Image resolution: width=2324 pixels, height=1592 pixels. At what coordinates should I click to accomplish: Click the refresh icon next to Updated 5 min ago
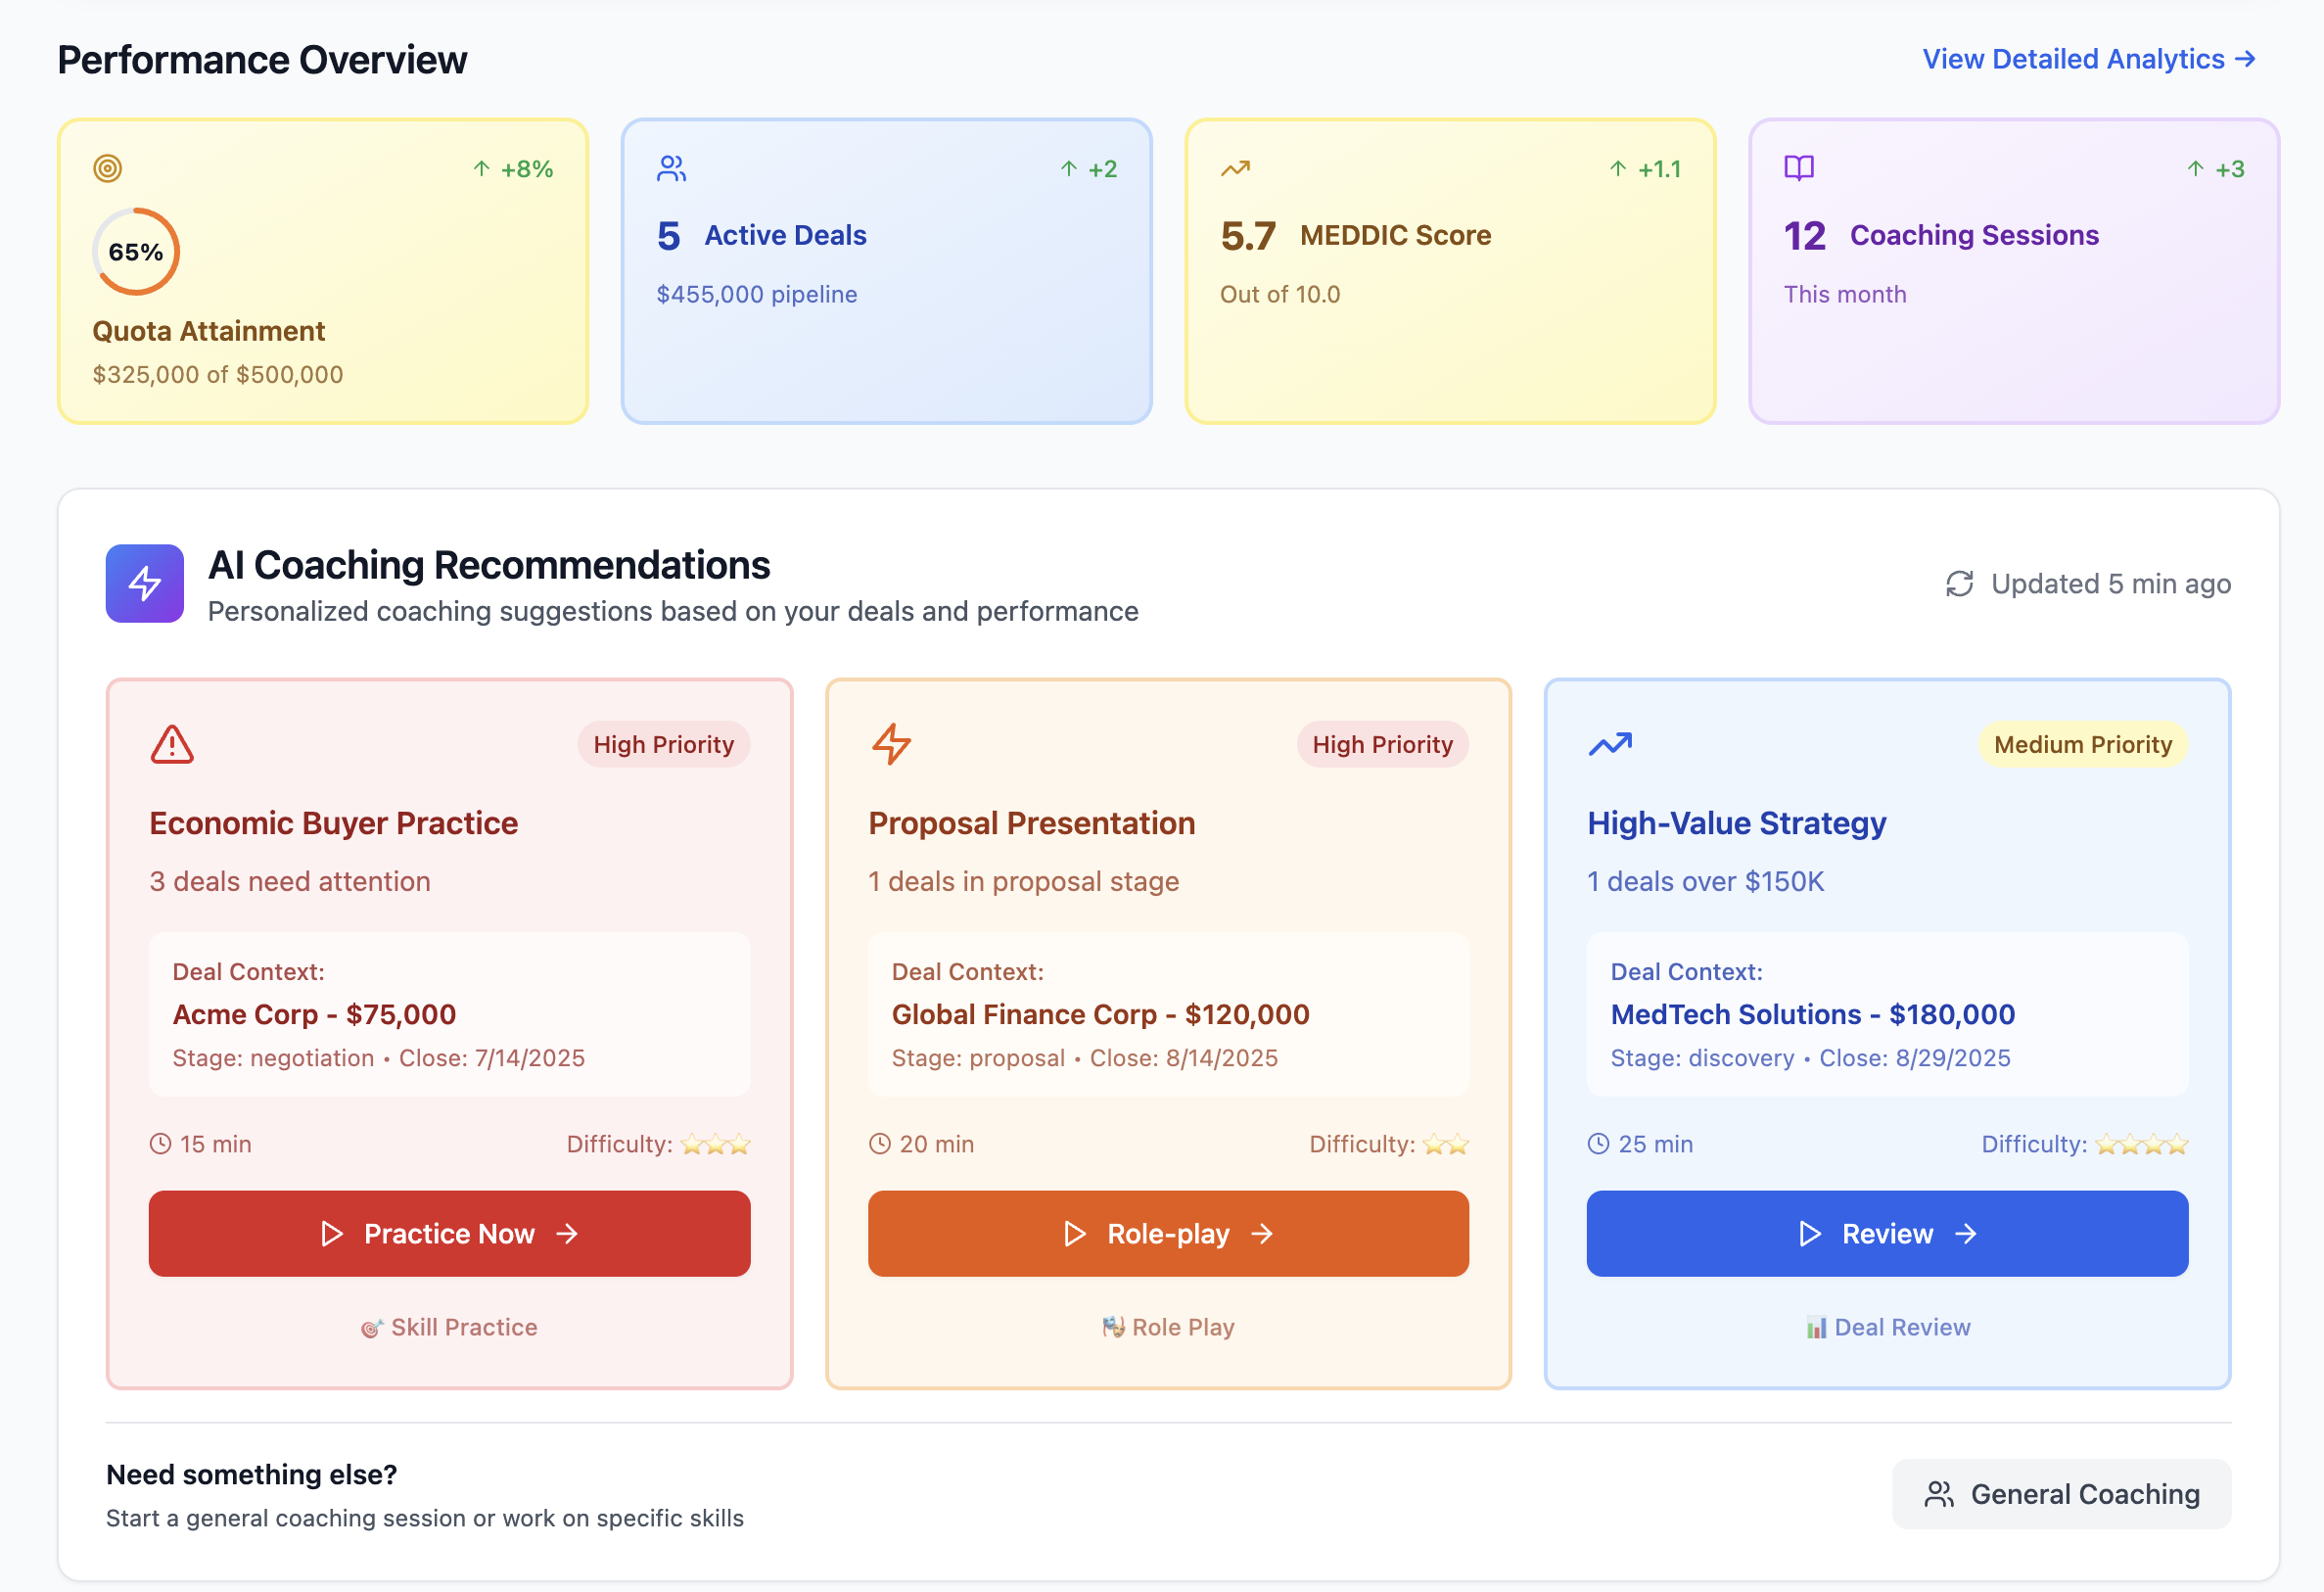1959,583
